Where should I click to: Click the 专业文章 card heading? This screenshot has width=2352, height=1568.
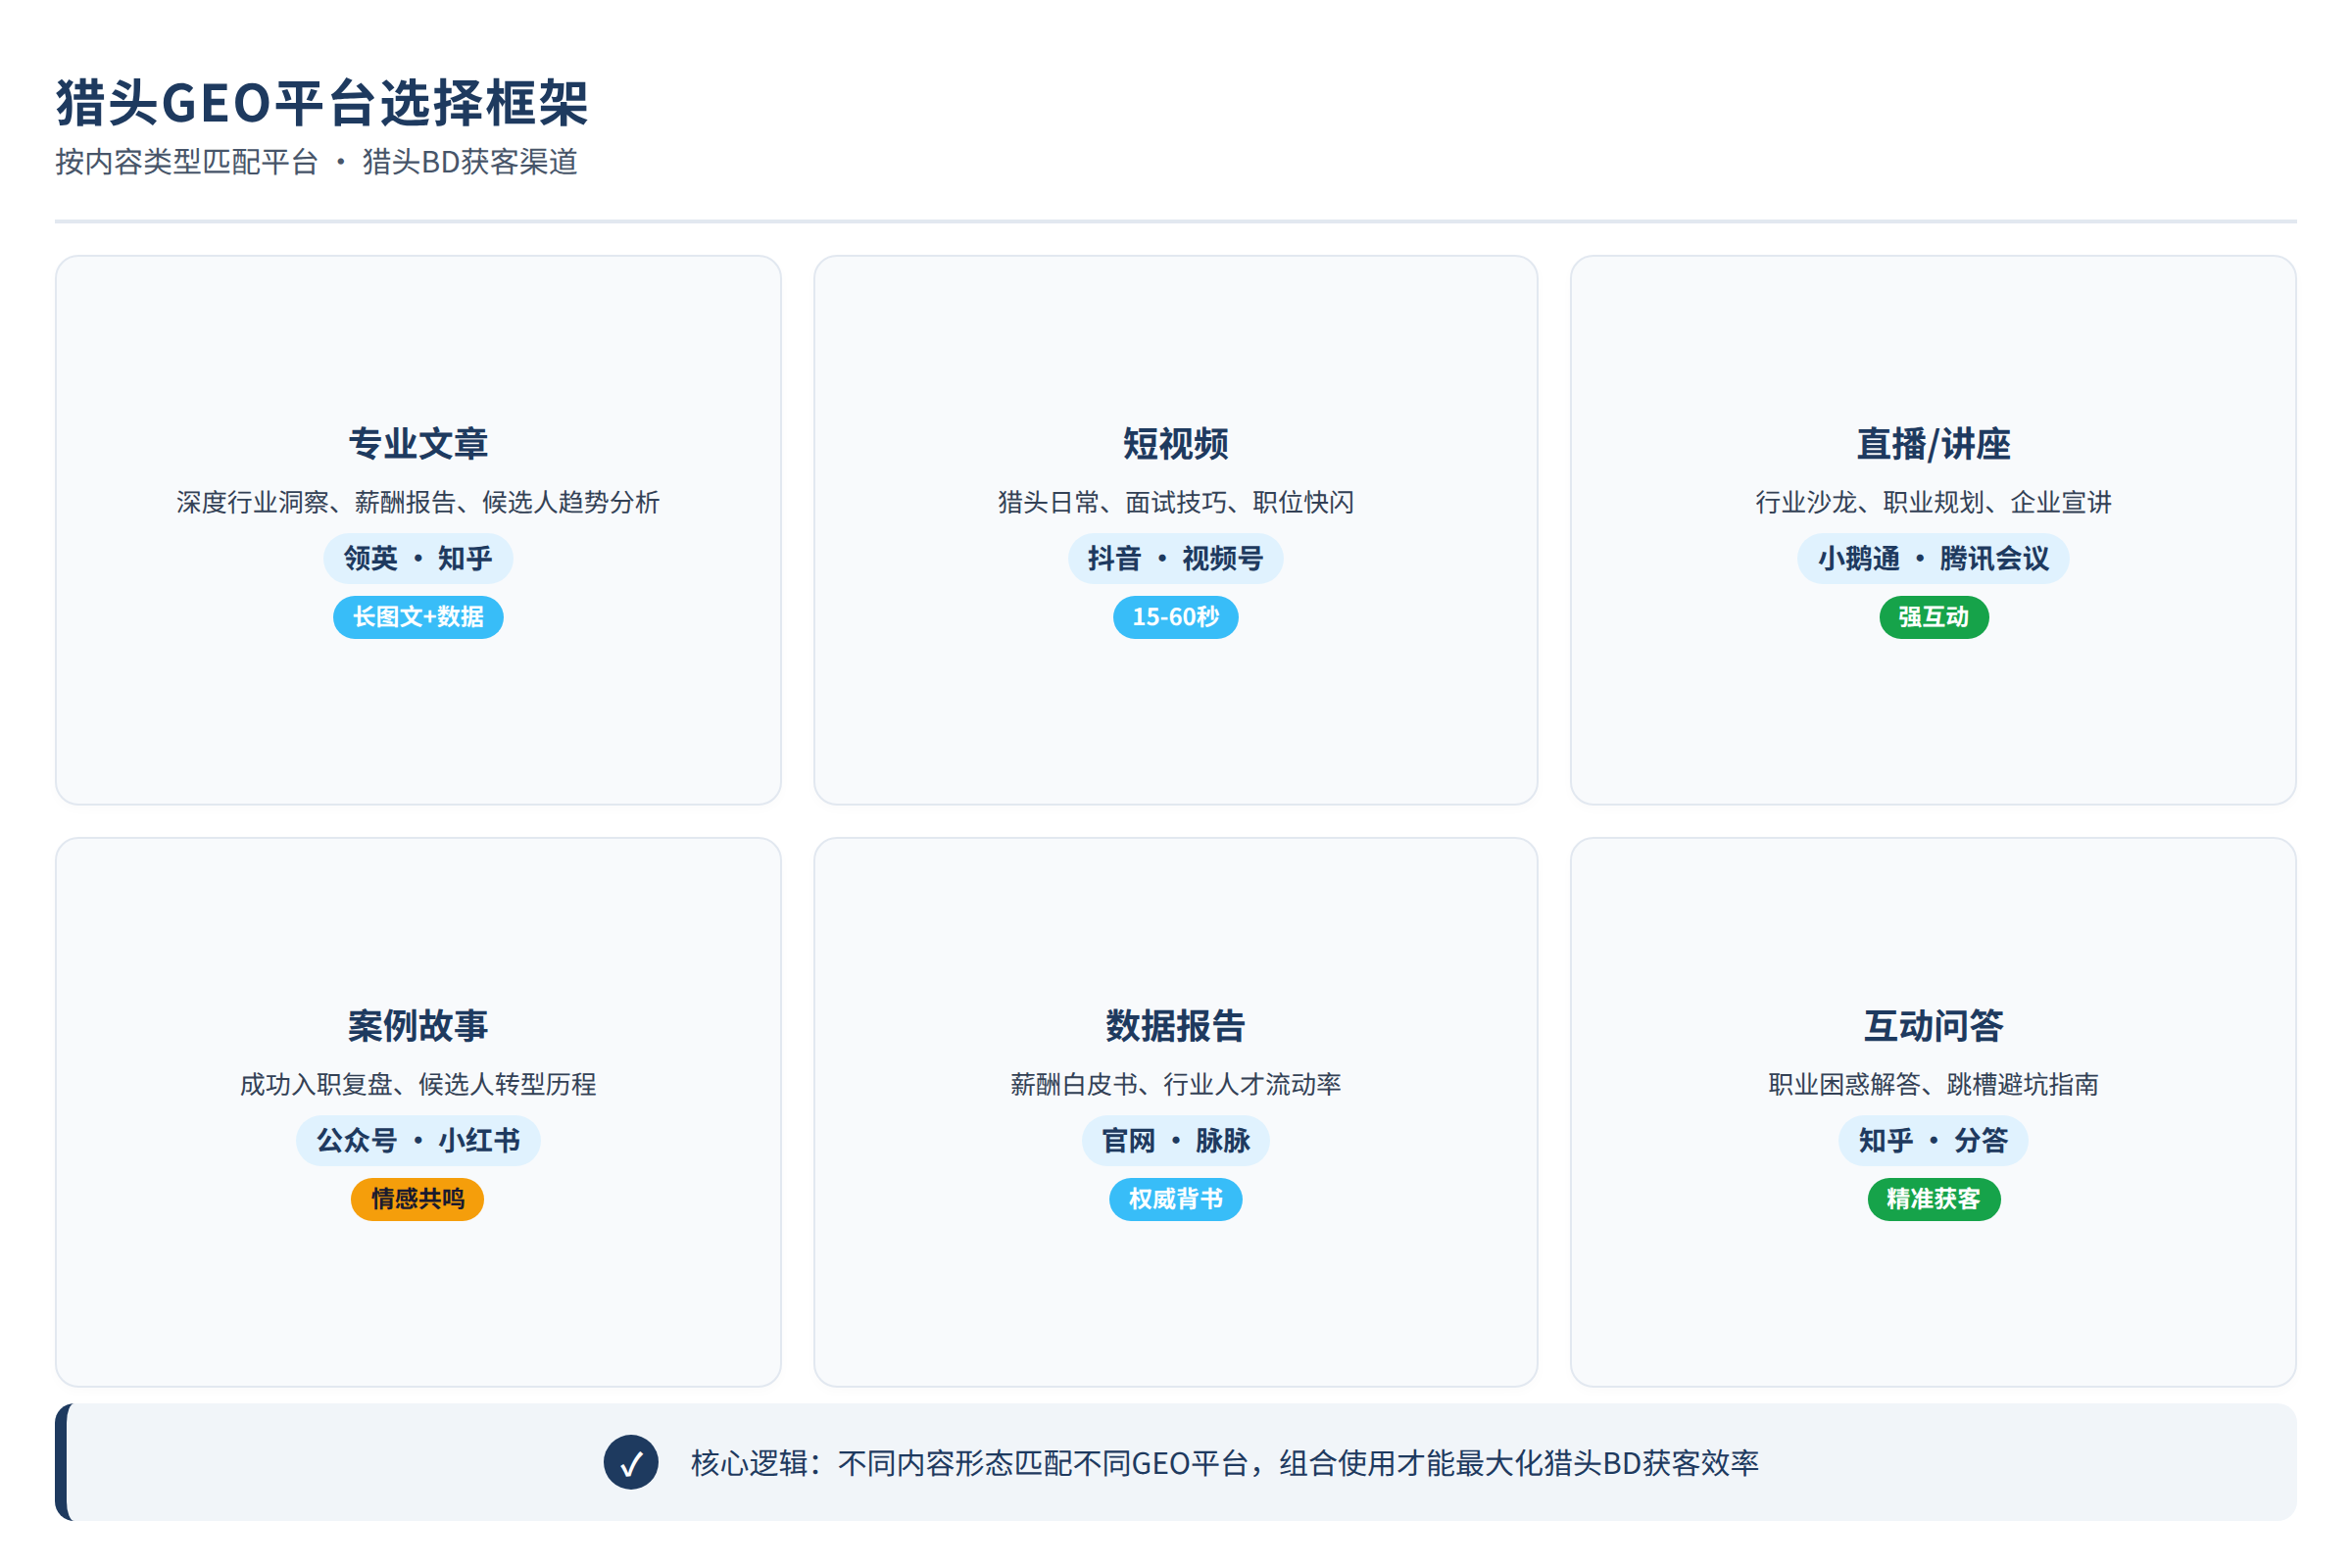point(418,443)
